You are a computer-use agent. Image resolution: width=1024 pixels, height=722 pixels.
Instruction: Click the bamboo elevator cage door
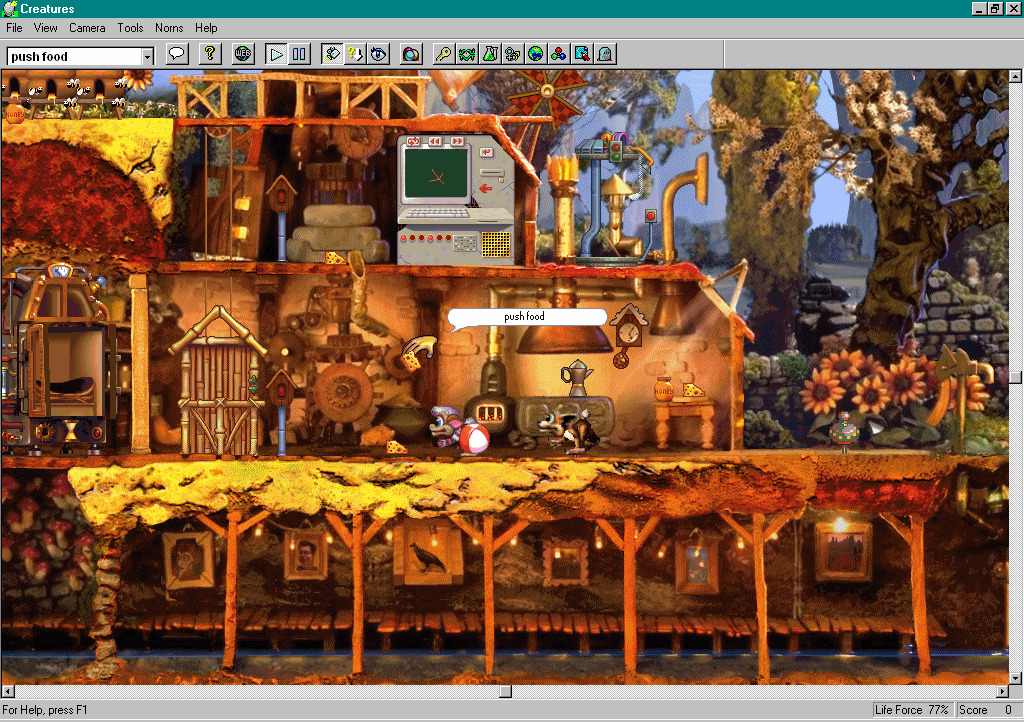pyautogui.click(x=218, y=398)
